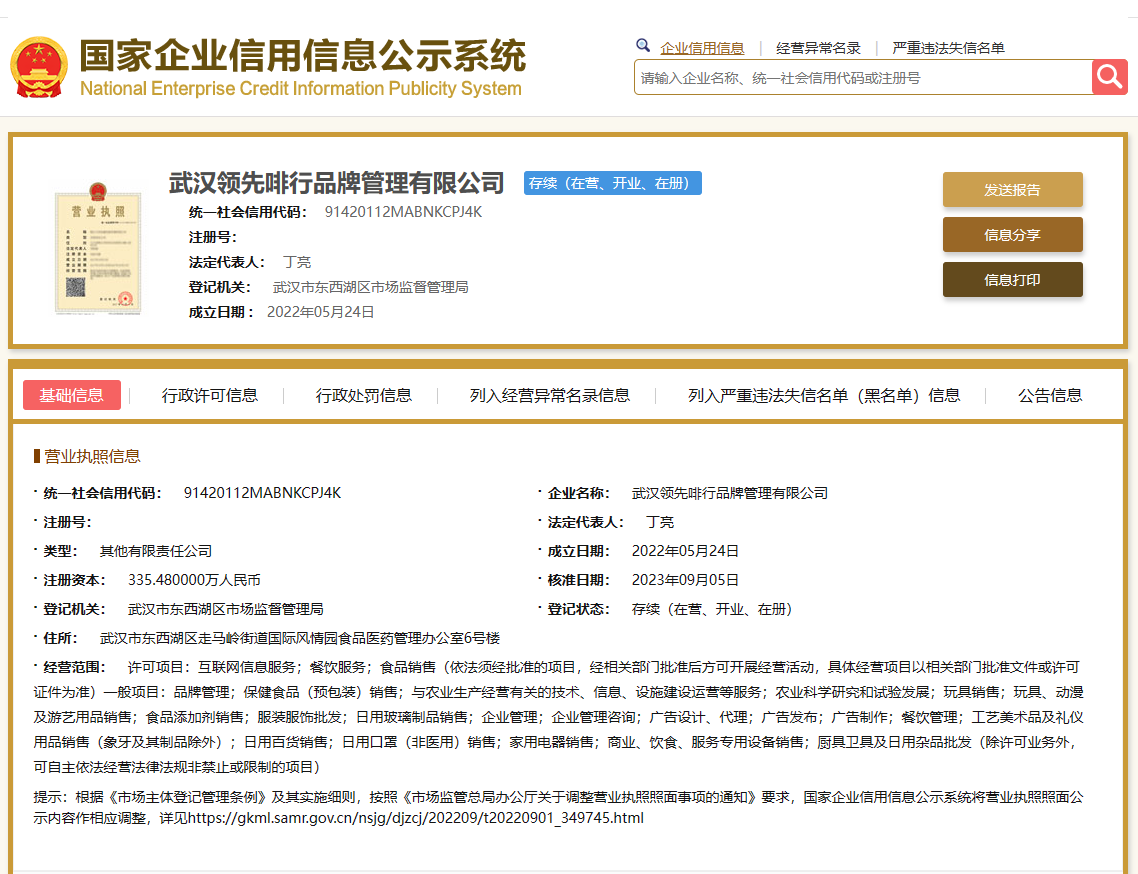Switch to the 行政许可信息 tab
This screenshot has height=874, width=1138.
(x=210, y=395)
